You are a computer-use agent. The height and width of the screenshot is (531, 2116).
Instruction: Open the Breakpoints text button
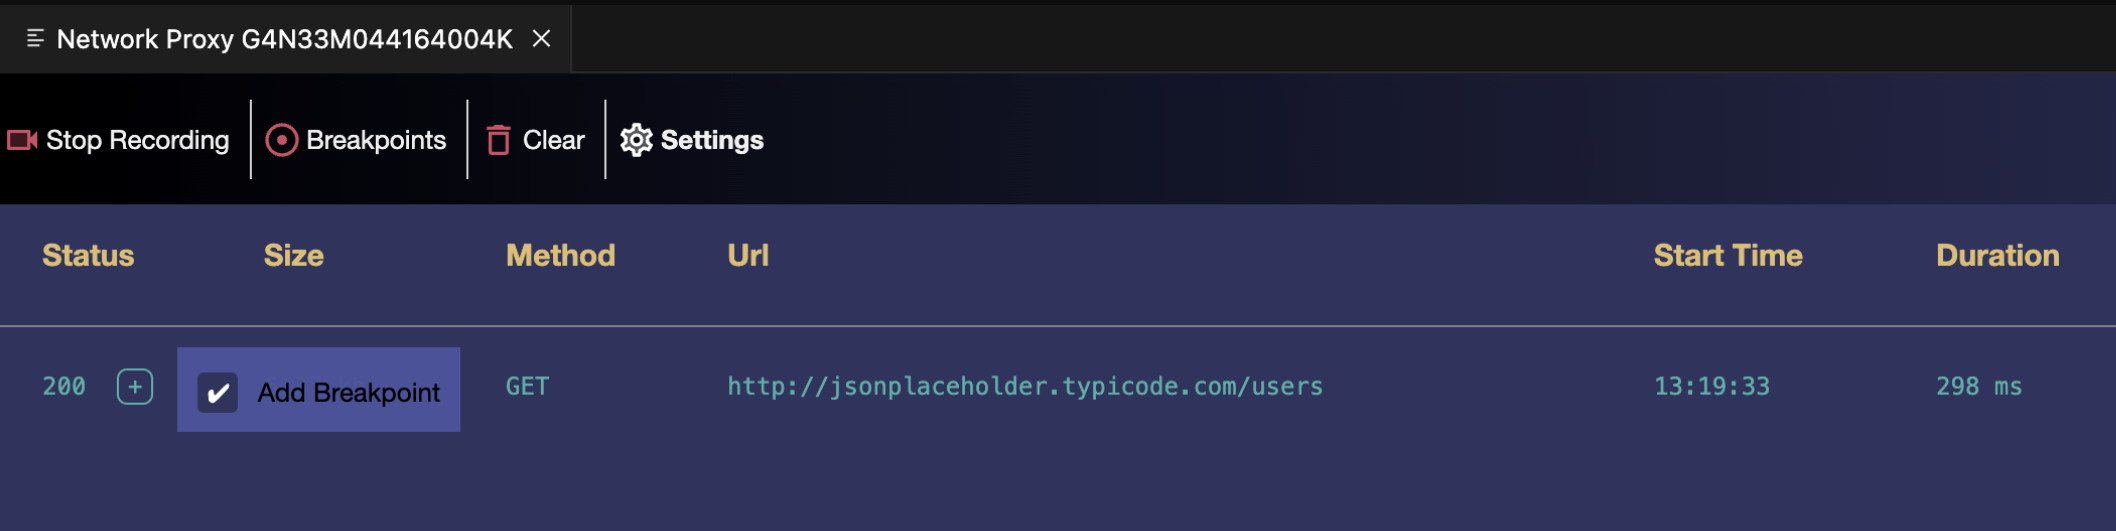(x=376, y=140)
